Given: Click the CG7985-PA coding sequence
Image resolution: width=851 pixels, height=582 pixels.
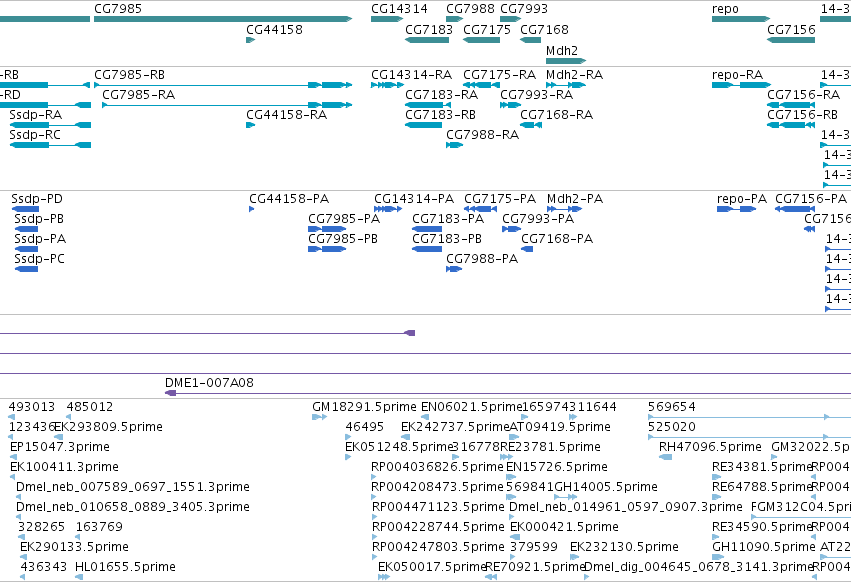Looking at the screenshot, I should [x=327, y=229].
